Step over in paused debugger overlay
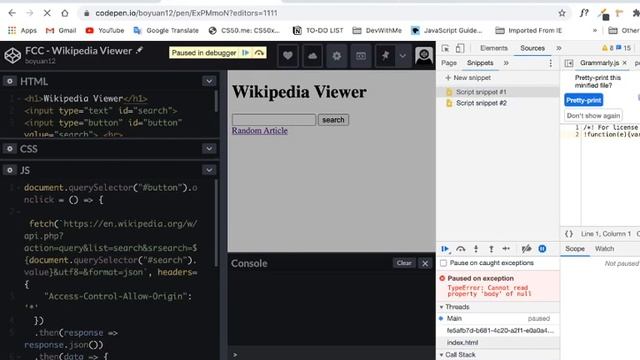640x360 pixels. (259, 53)
